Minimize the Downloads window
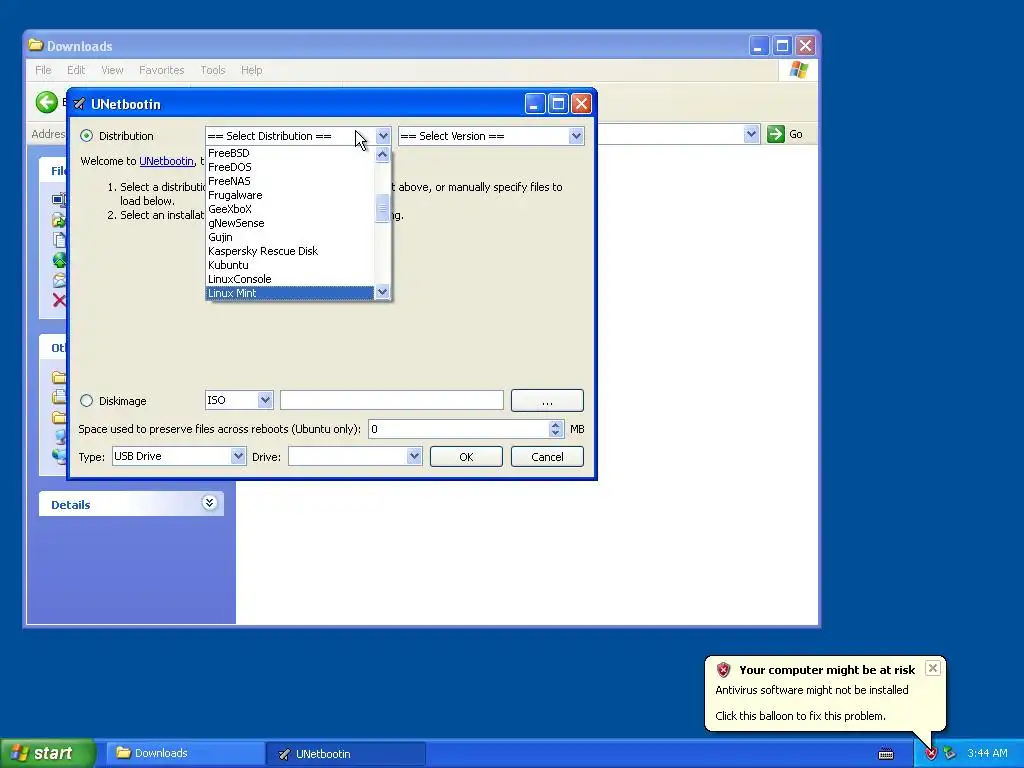This screenshot has width=1024, height=768. click(759, 46)
